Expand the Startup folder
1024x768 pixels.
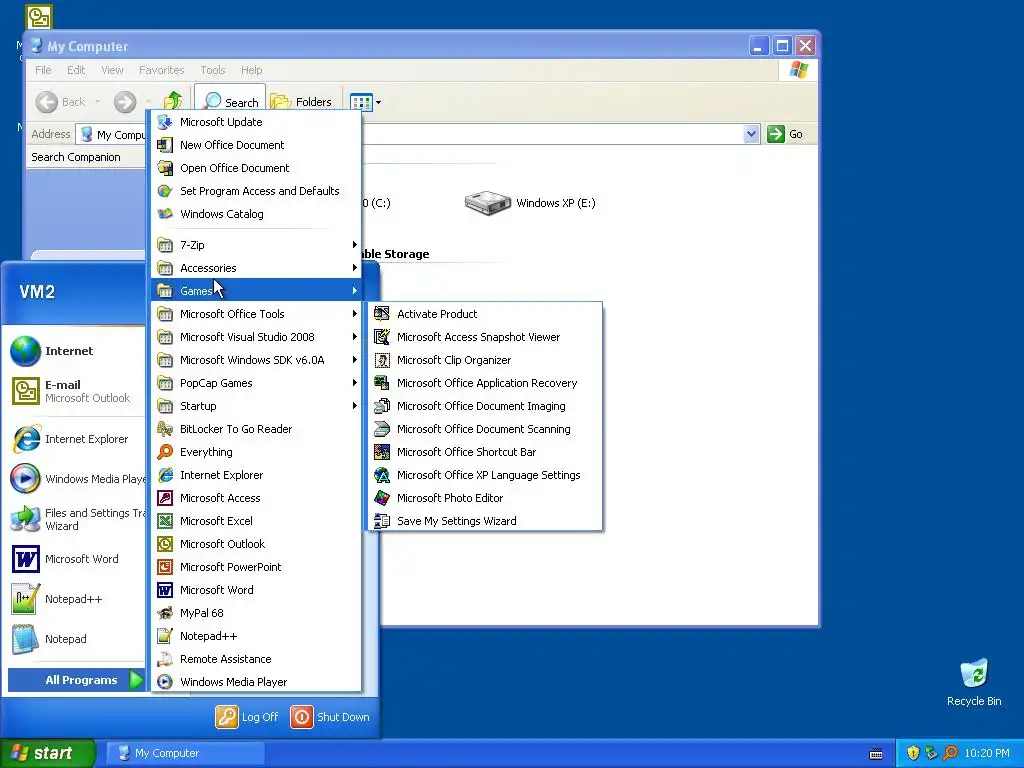[256, 406]
